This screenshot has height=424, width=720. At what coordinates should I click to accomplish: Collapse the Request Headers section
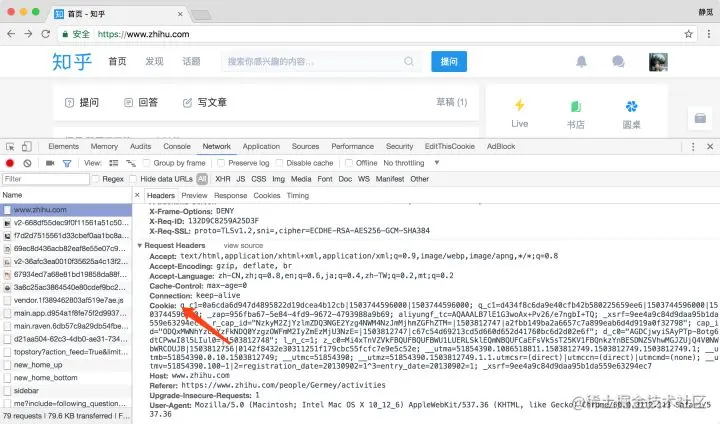(x=140, y=246)
